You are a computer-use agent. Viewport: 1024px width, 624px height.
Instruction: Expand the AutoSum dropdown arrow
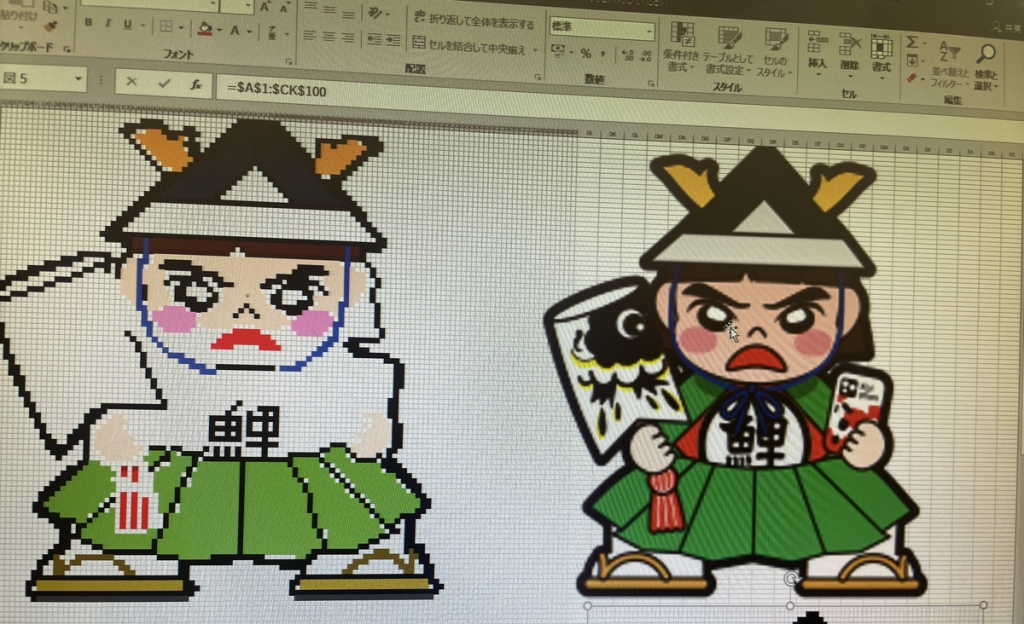pyautogui.click(x=925, y=44)
